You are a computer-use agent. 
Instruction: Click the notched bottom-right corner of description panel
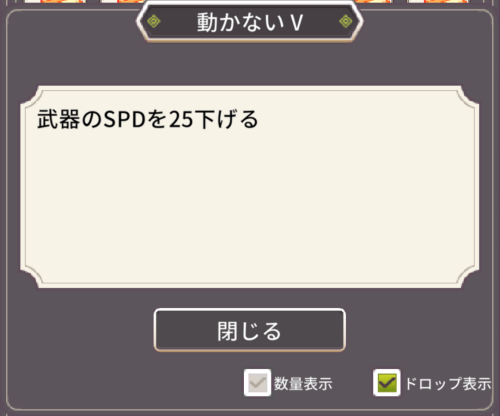pyautogui.click(x=469, y=278)
